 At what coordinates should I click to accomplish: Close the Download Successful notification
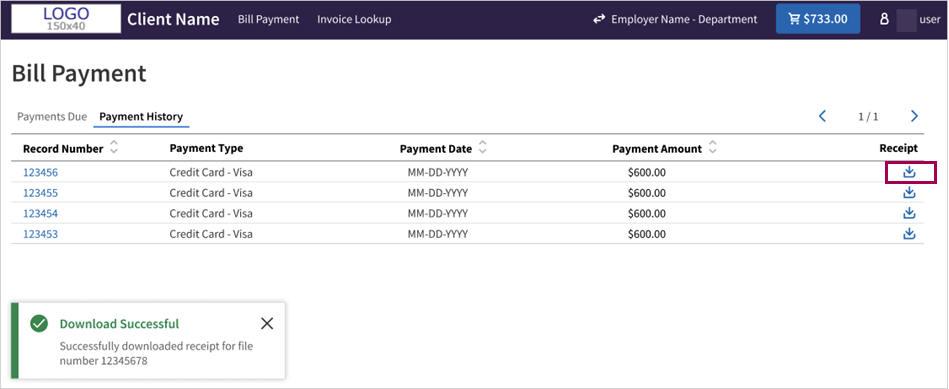pos(267,324)
